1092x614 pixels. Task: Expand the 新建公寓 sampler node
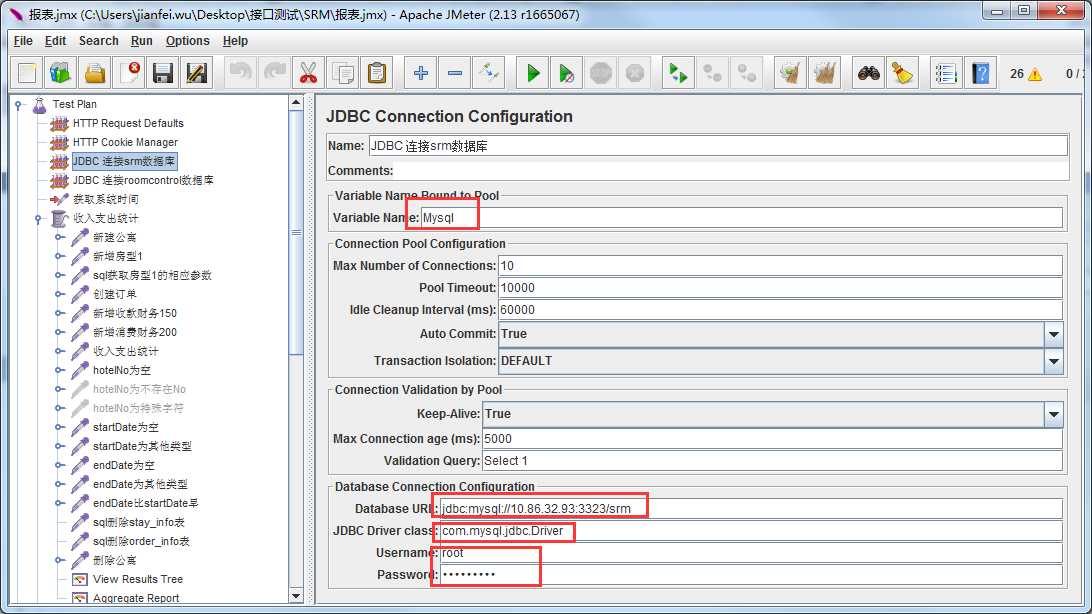click(x=59, y=237)
